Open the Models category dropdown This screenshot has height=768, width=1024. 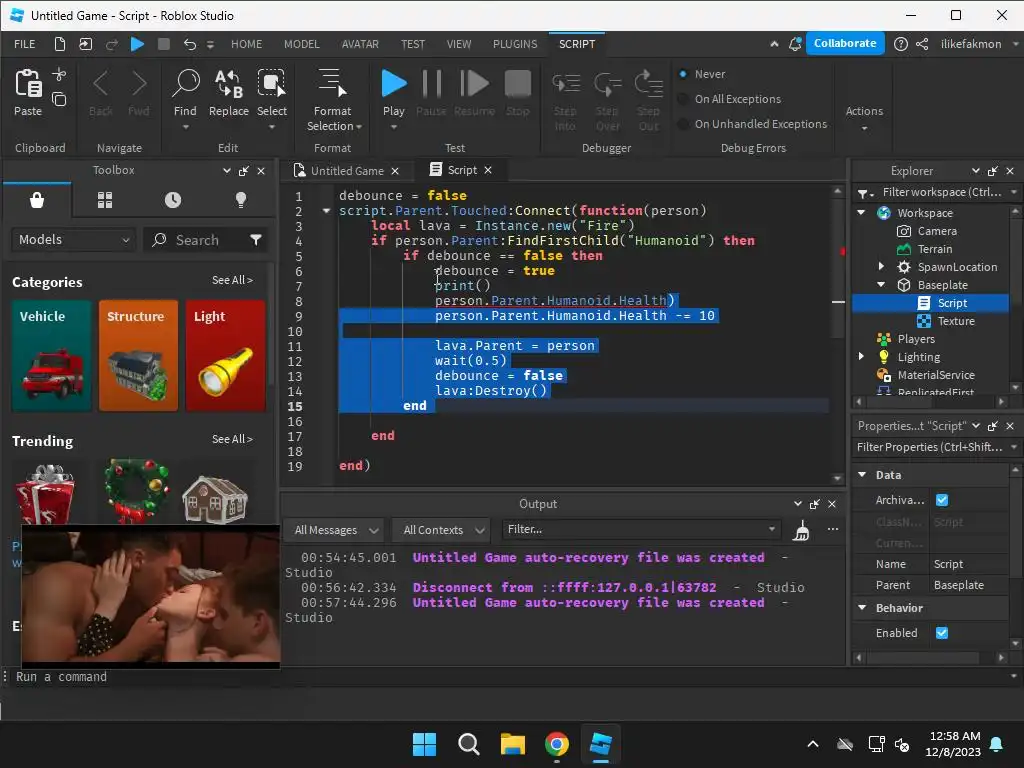point(73,240)
